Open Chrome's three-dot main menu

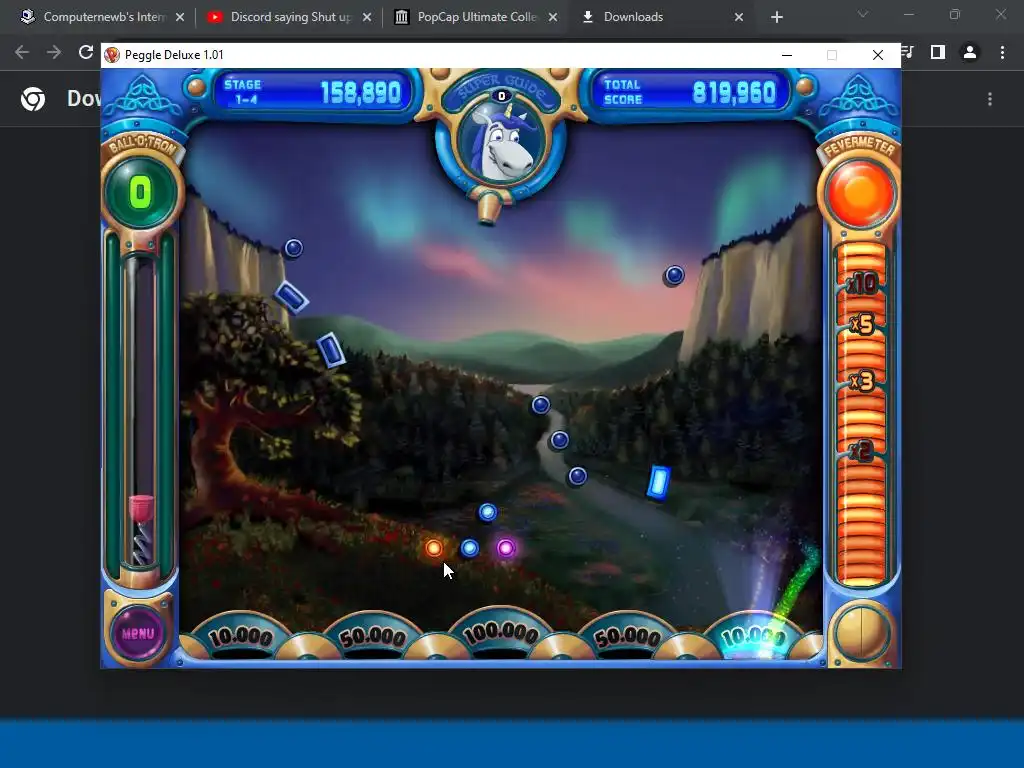[1002, 52]
